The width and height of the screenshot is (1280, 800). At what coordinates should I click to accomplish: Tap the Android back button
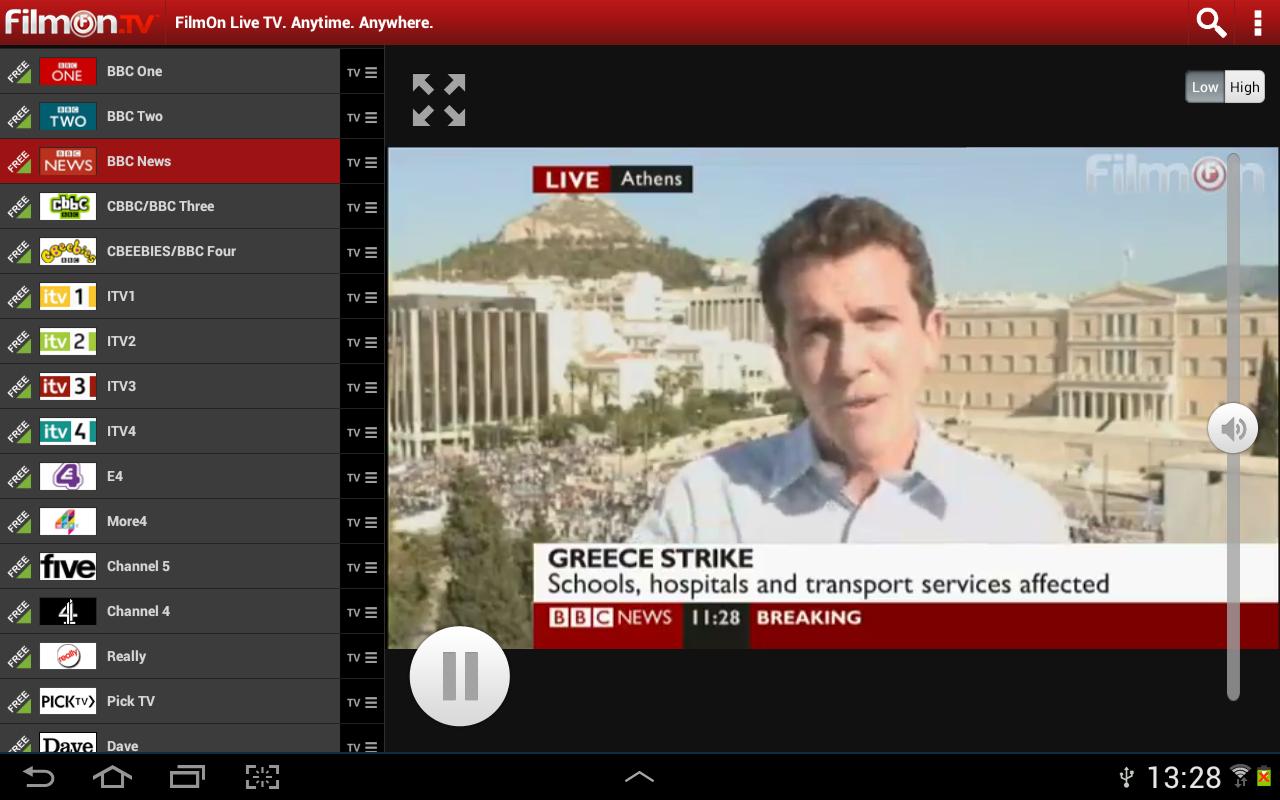pyautogui.click(x=39, y=777)
